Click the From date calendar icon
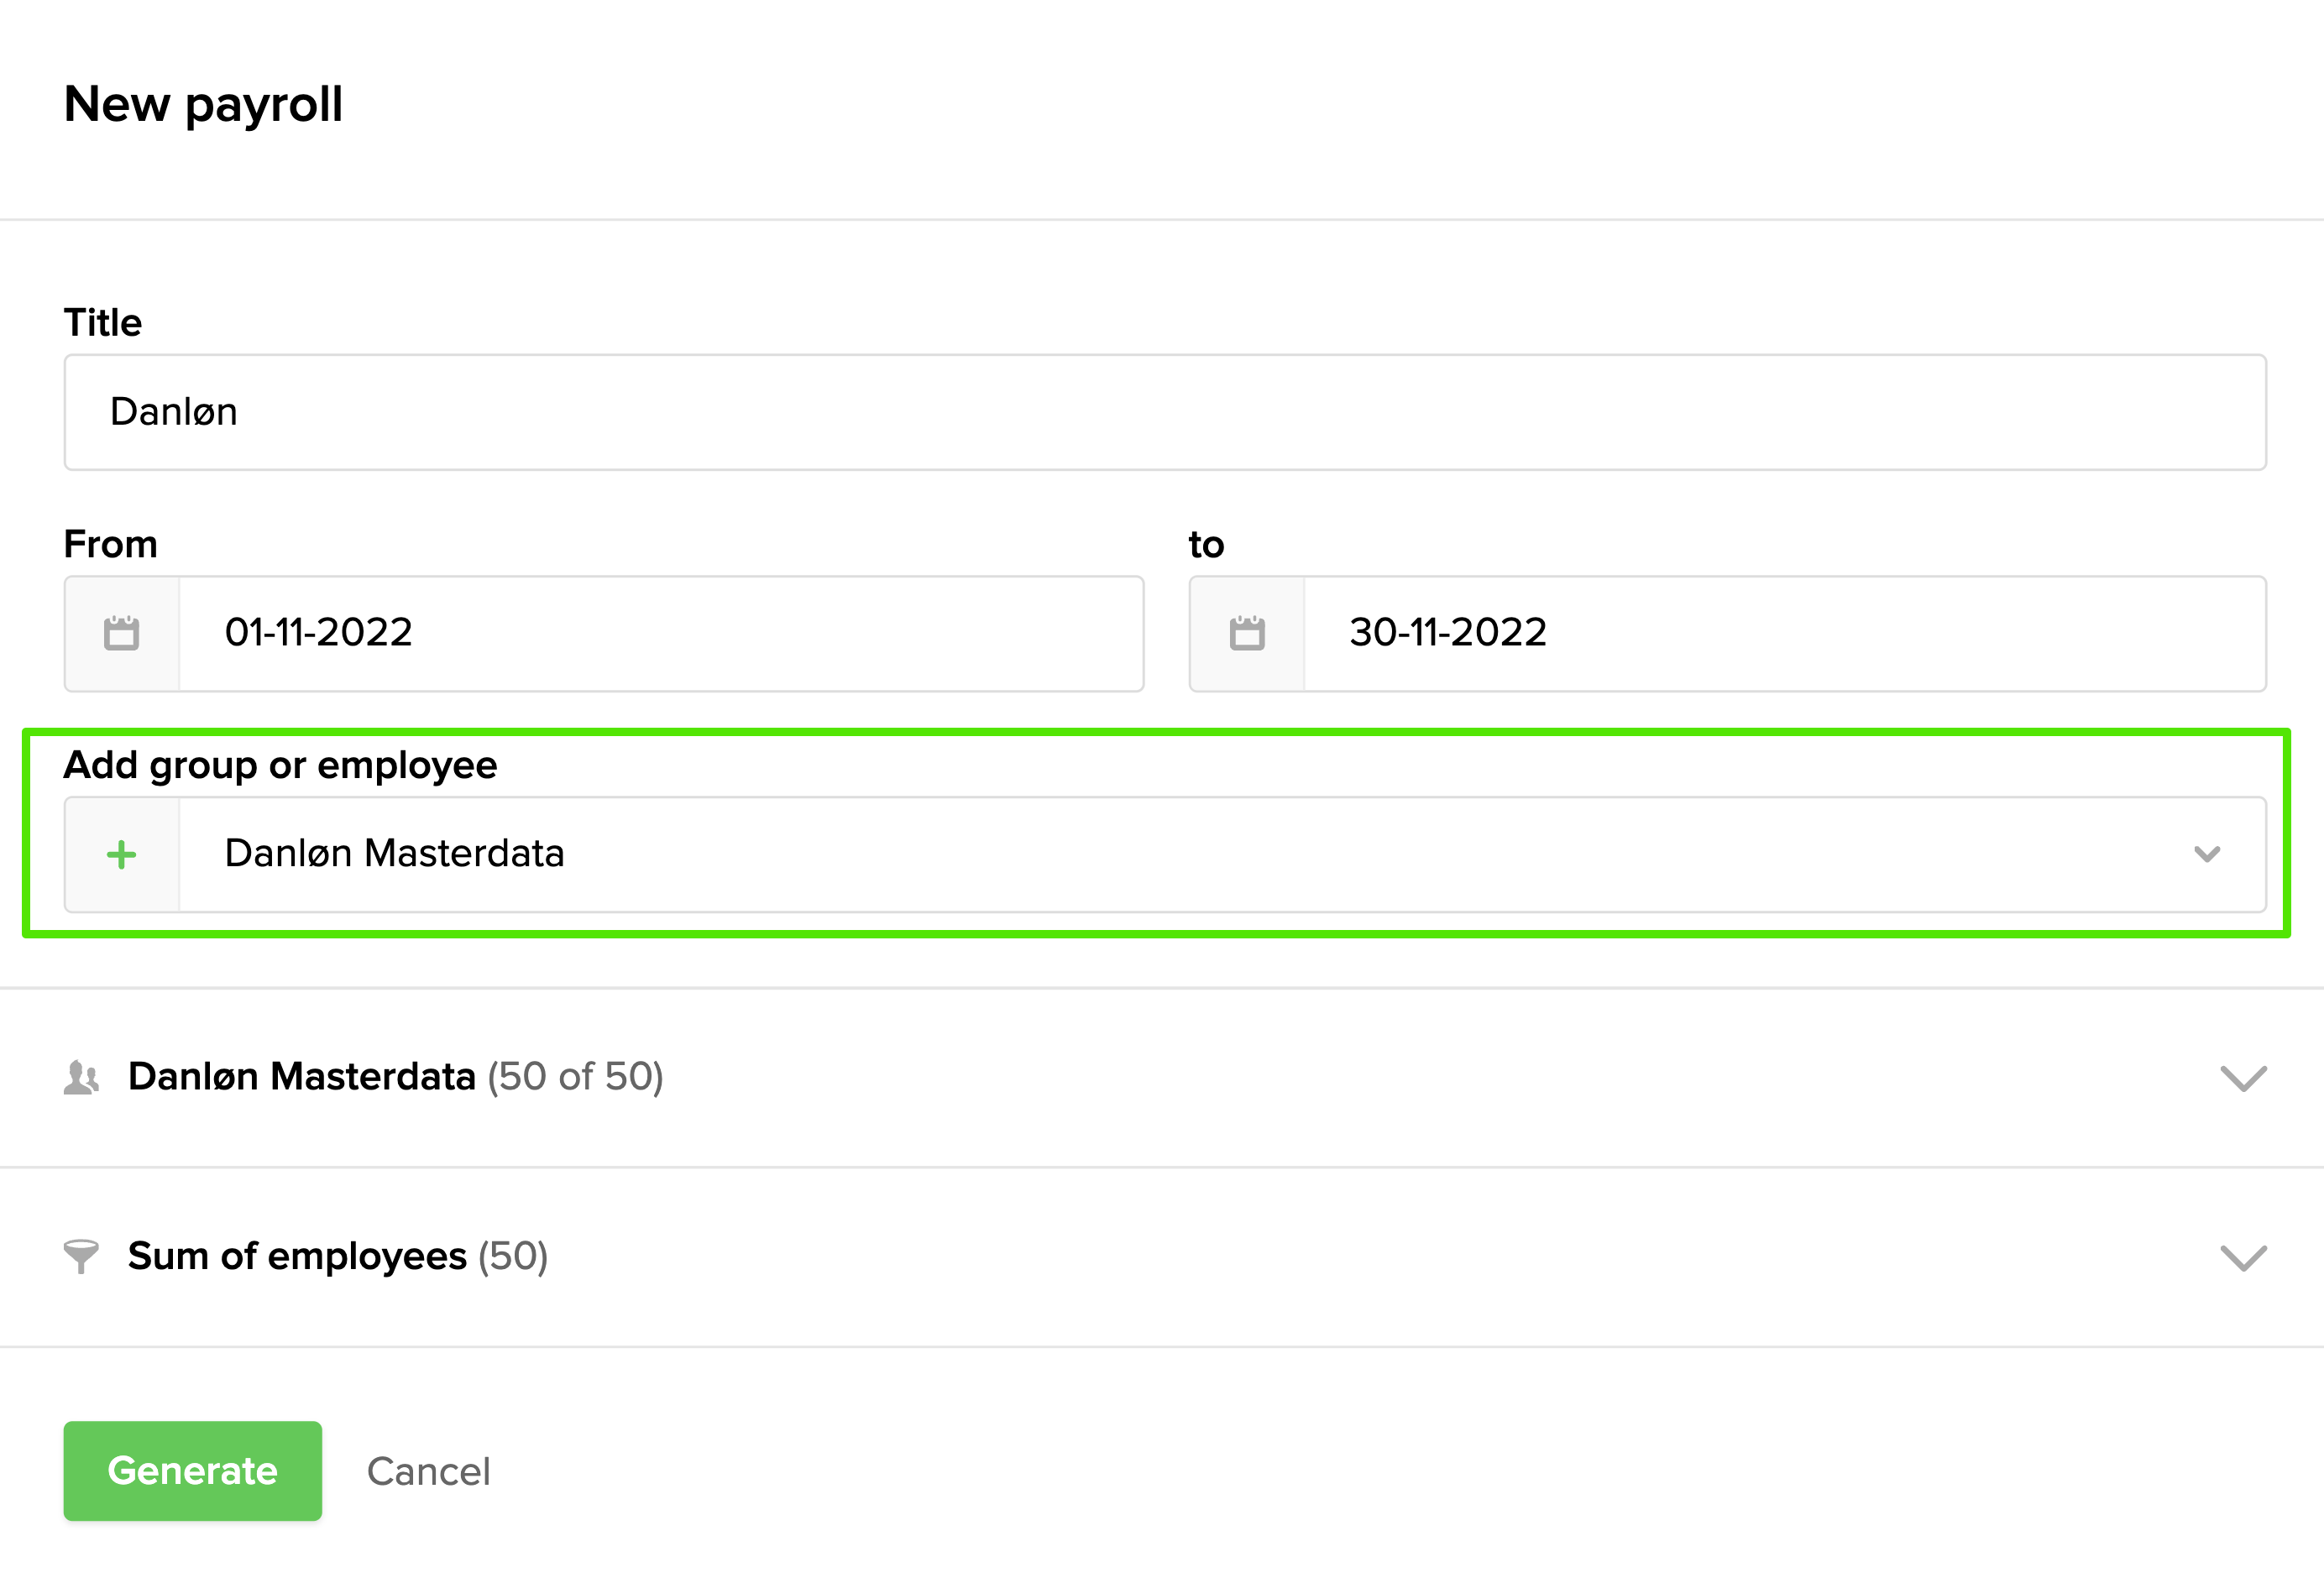 pos(122,633)
